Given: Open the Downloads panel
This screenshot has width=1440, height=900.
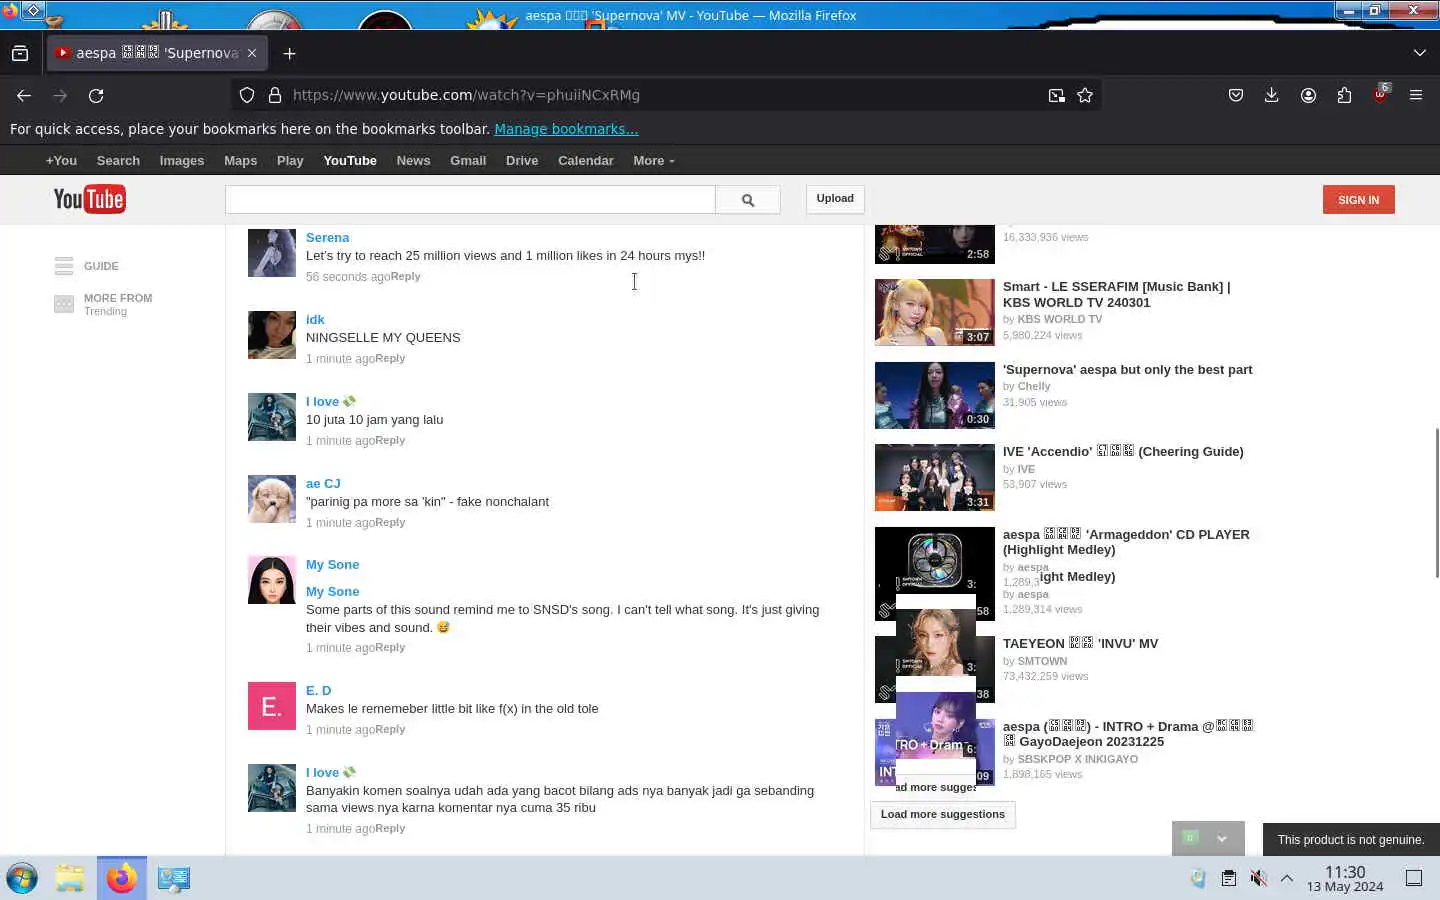Looking at the screenshot, I should point(1271,95).
